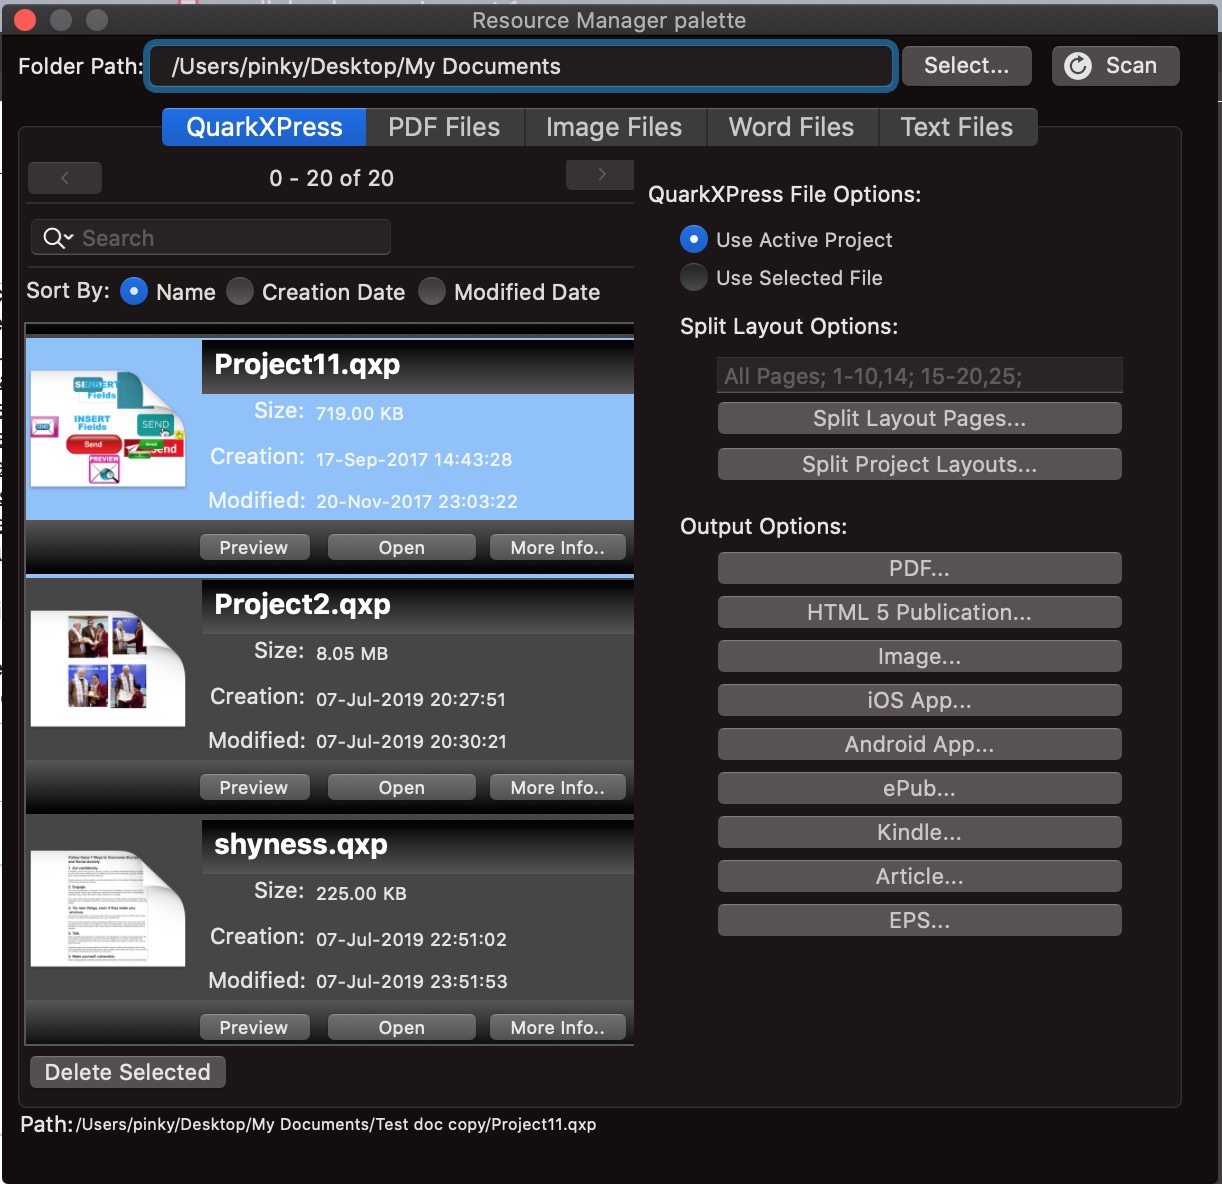The height and width of the screenshot is (1184, 1222).
Task: Open the Image Files tab
Action: tap(614, 127)
